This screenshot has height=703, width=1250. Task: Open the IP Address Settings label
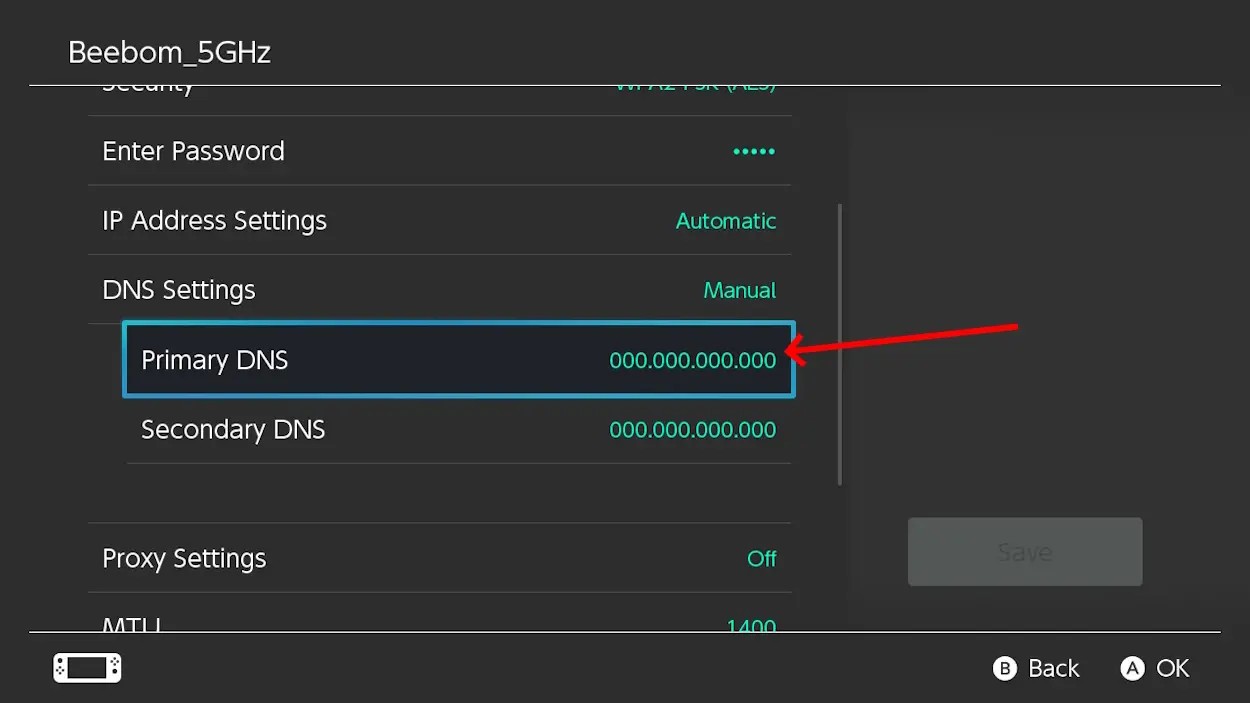214,221
